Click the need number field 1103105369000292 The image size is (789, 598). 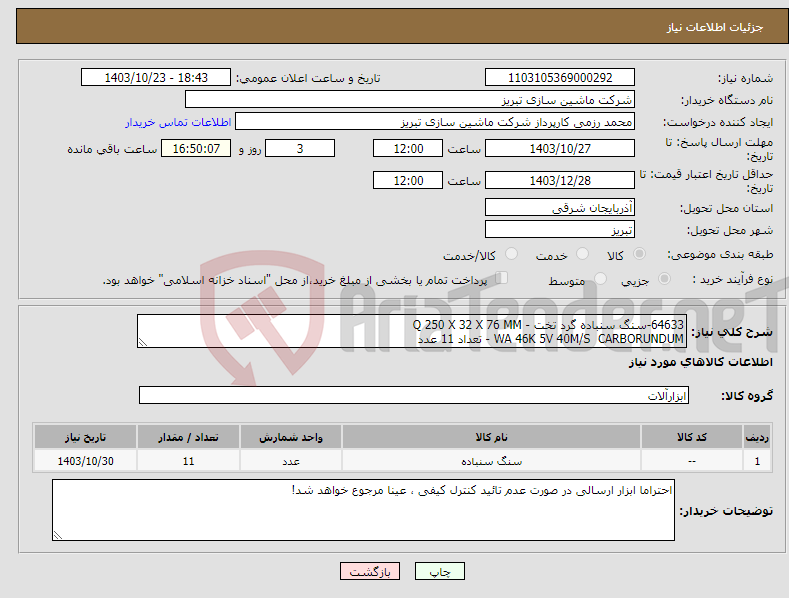(560, 78)
